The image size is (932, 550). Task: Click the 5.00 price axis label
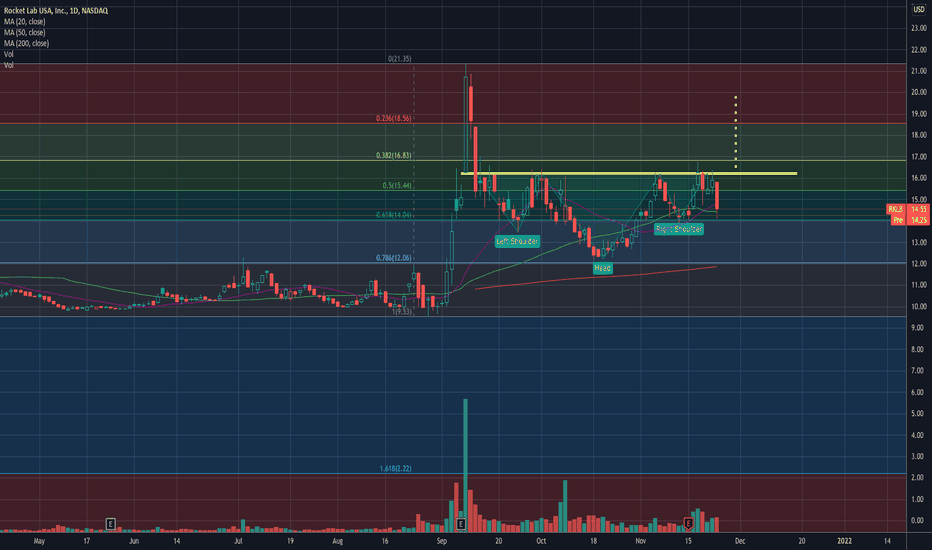tap(918, 414)
